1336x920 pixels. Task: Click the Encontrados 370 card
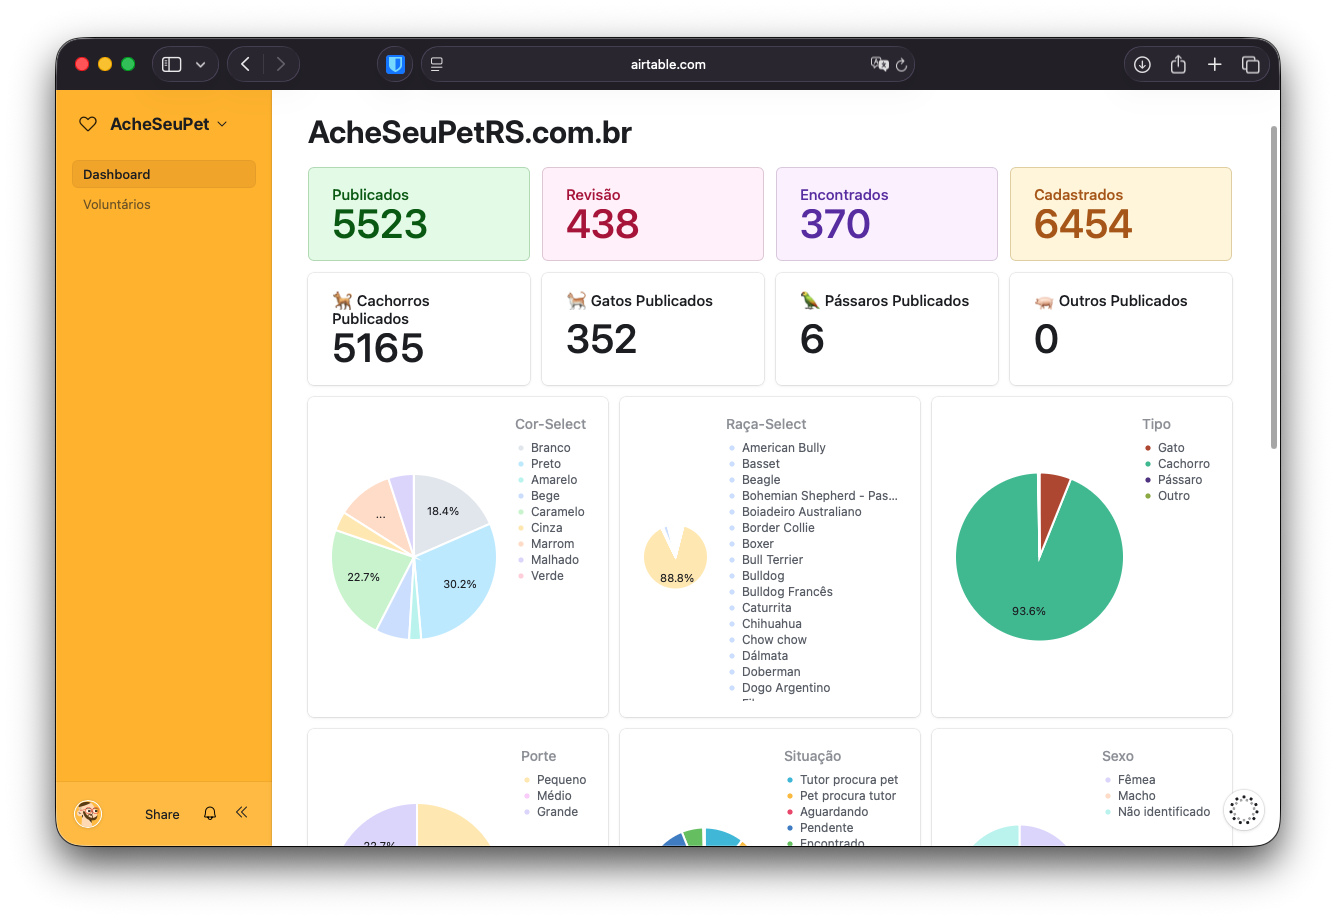tap(887, 214)
